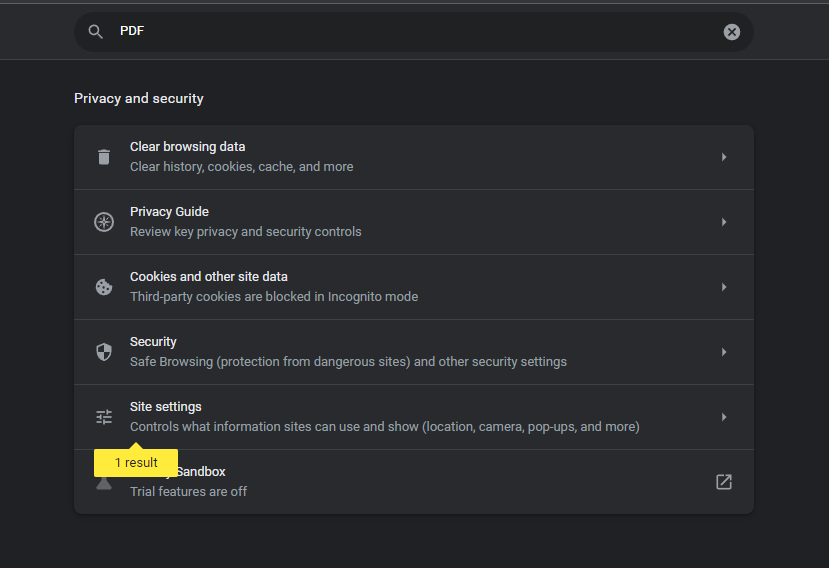Open Site settings entry
The image size is (829, 568).
(414, 417)
